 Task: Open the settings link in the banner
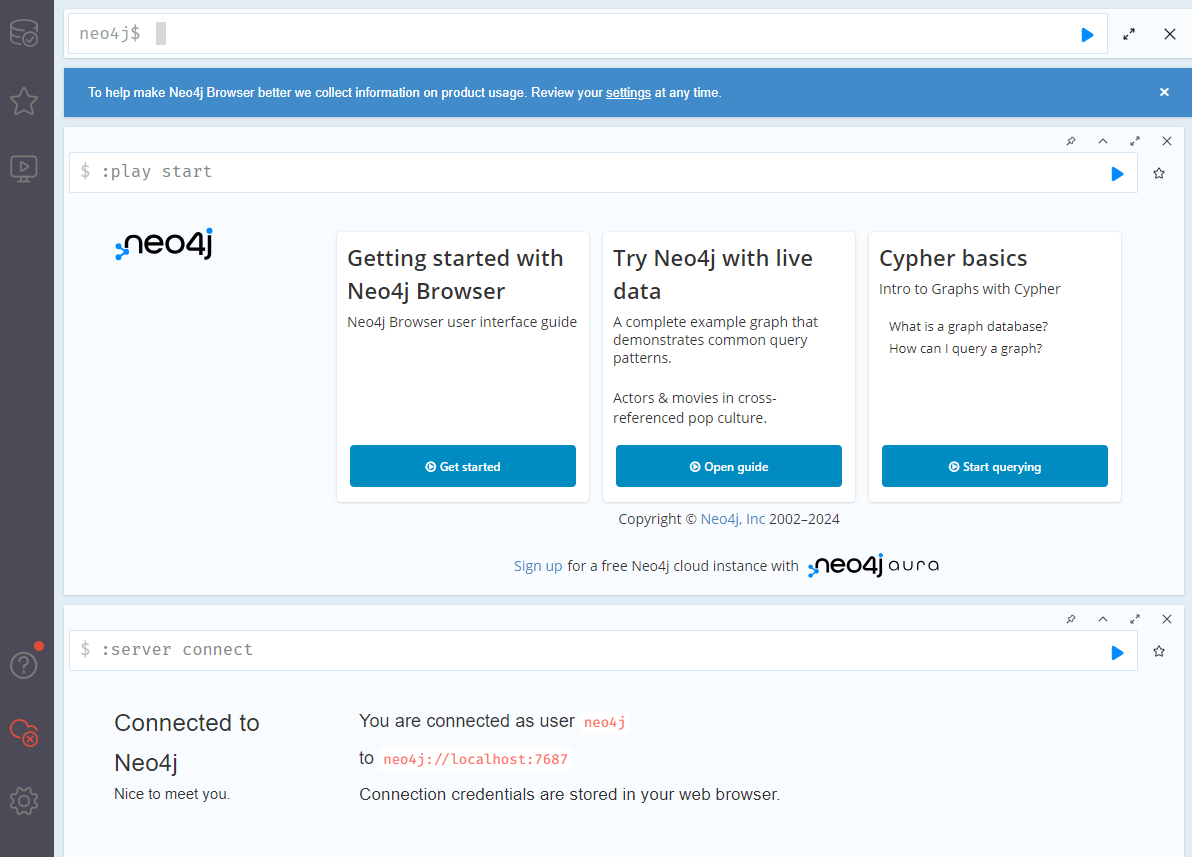(x=628, y=93)
